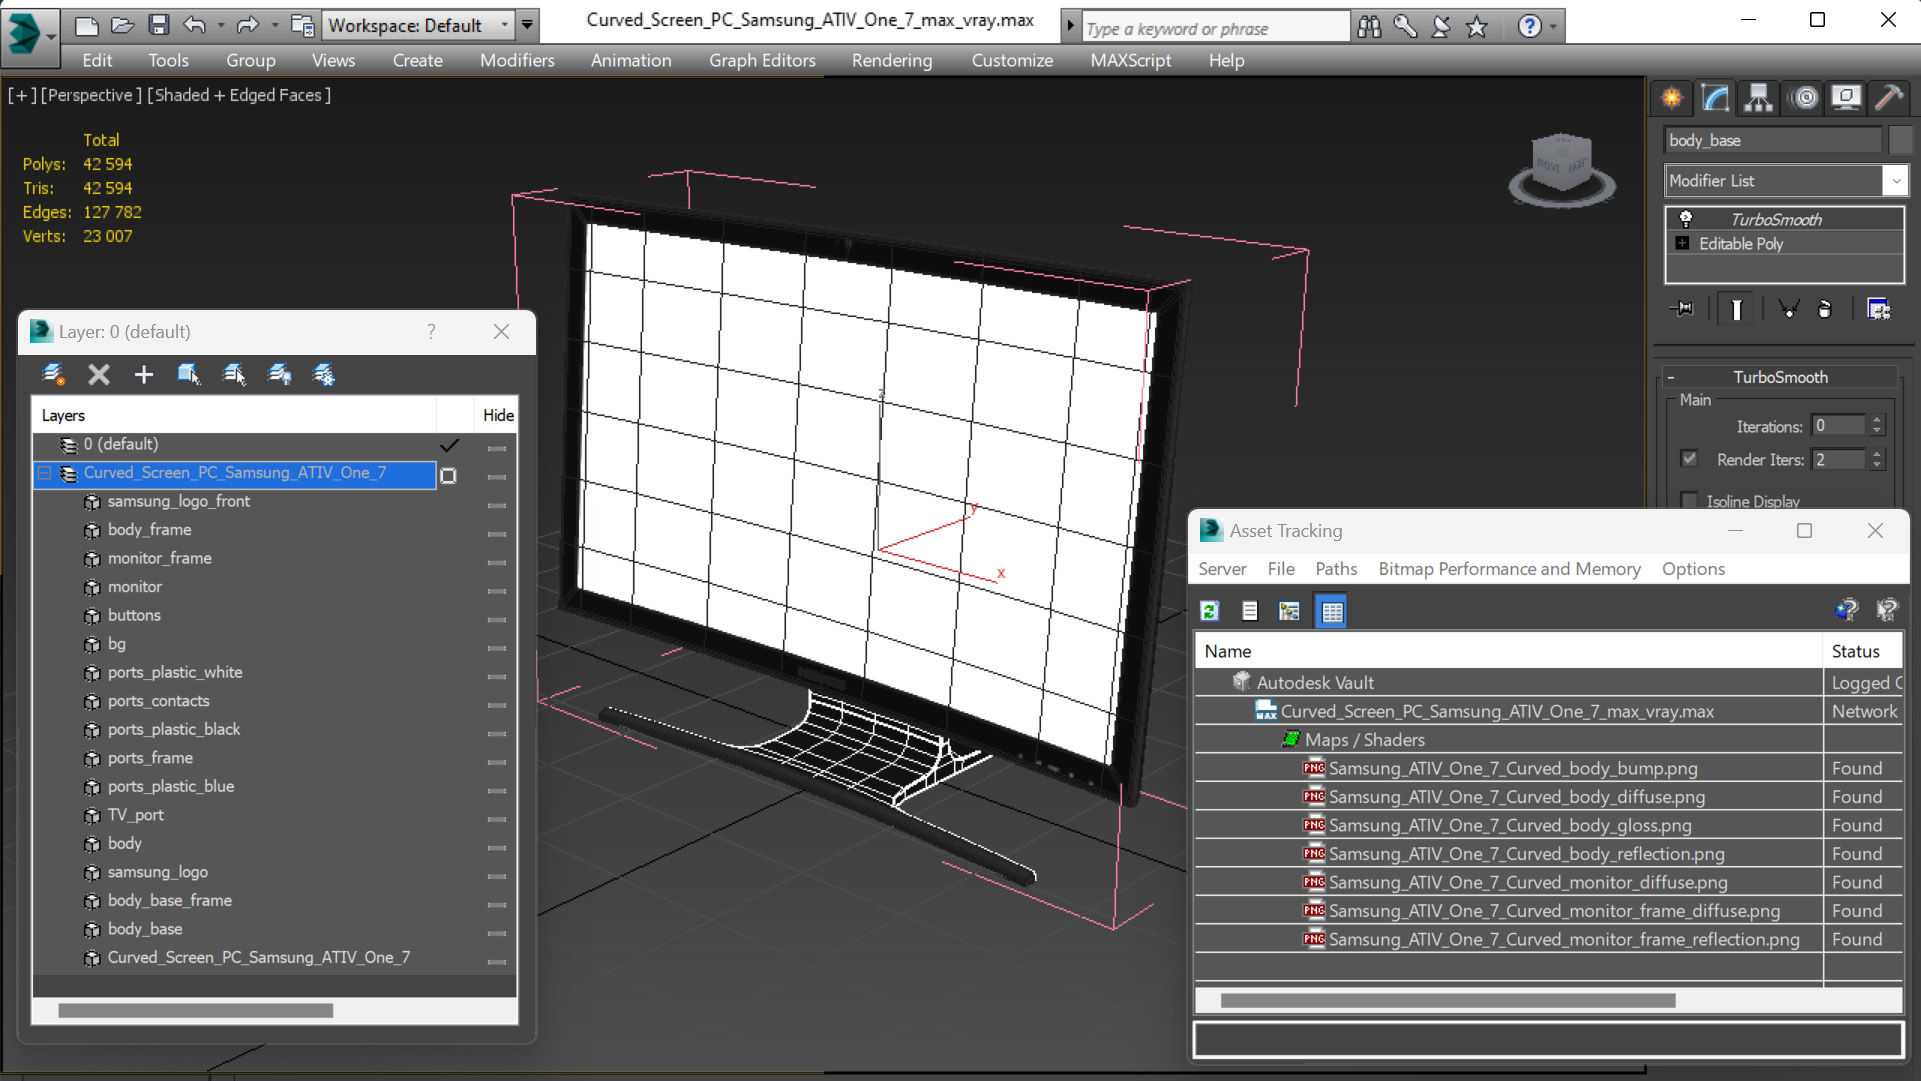
Task: Open the Redo history dropdown arrow
Action: [274, 25]
